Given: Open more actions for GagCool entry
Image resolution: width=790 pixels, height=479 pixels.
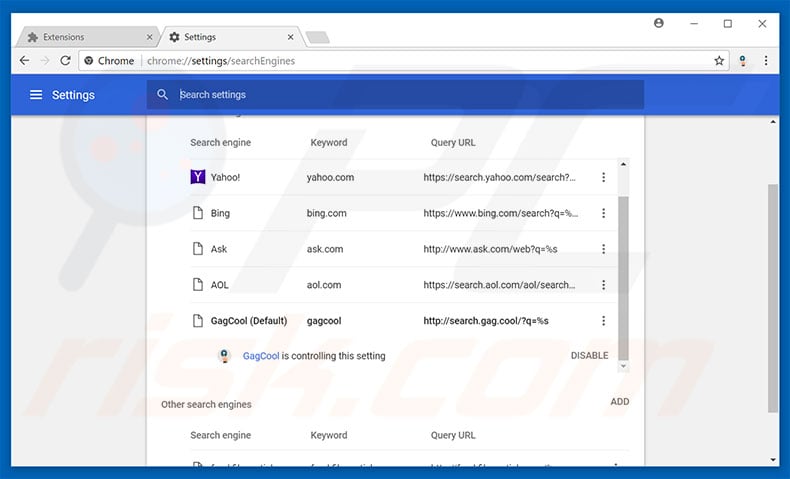Looking at the screenshot, I should point(603,321).
